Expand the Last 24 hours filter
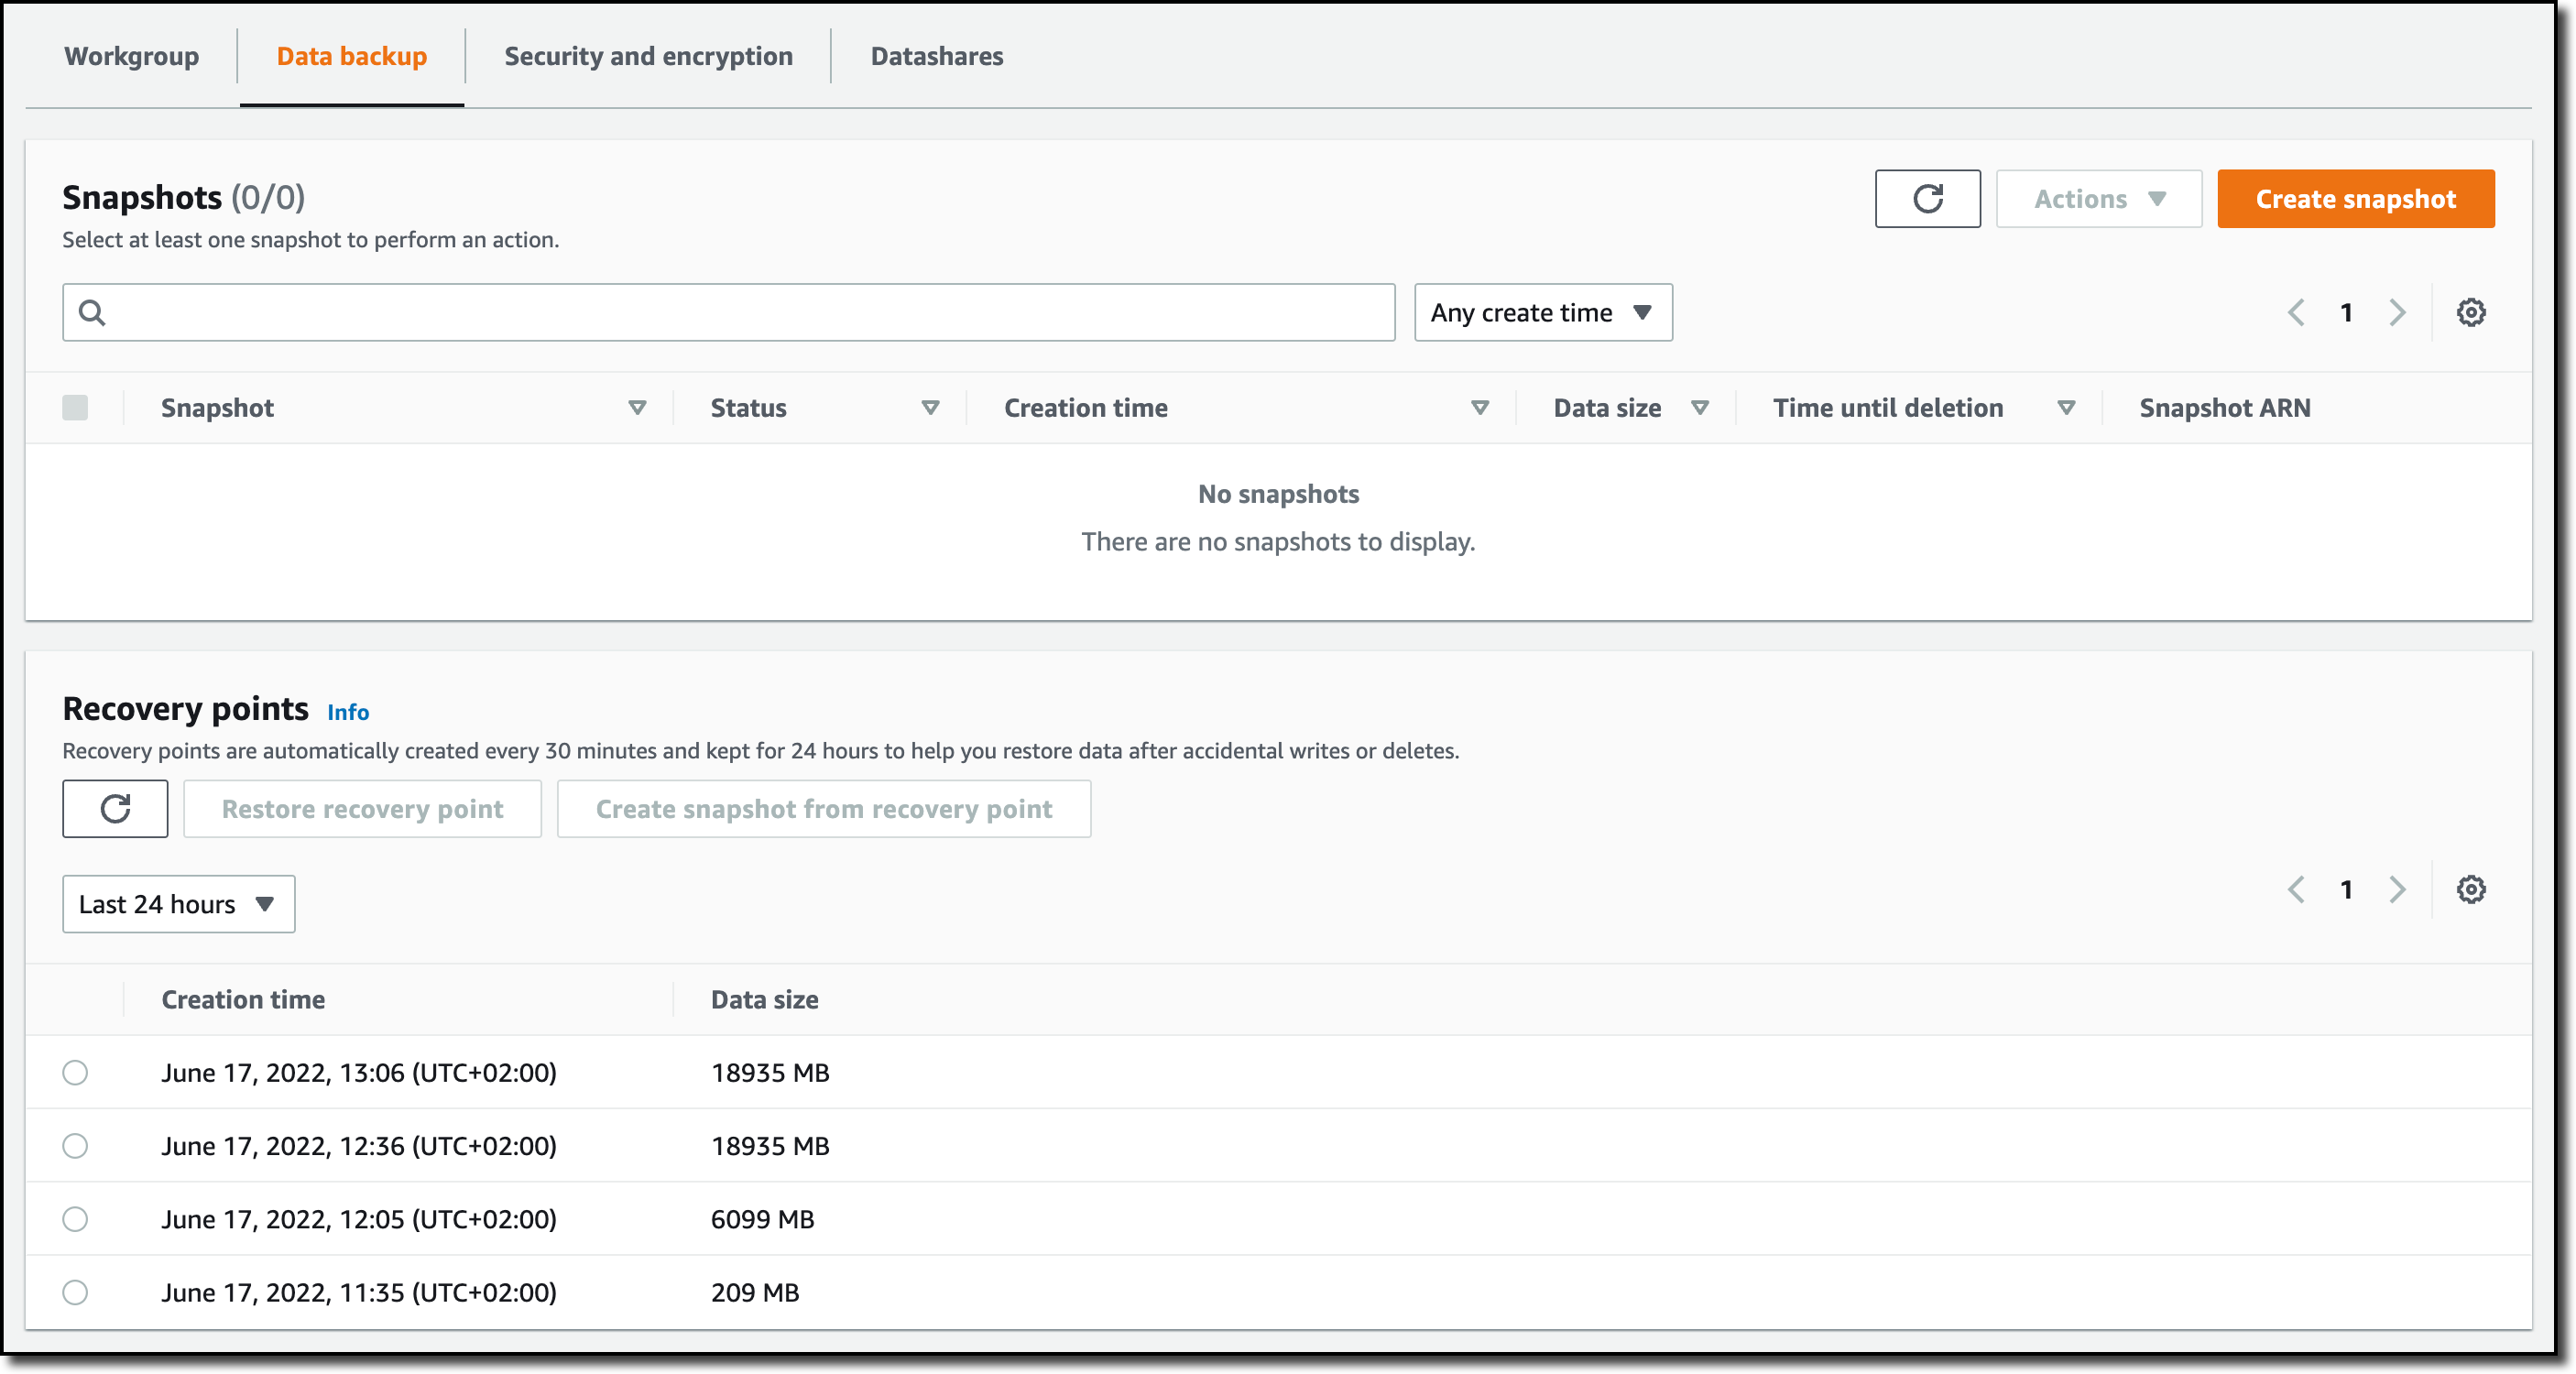Screen dimensions: 2576x1374 (178, 904)
